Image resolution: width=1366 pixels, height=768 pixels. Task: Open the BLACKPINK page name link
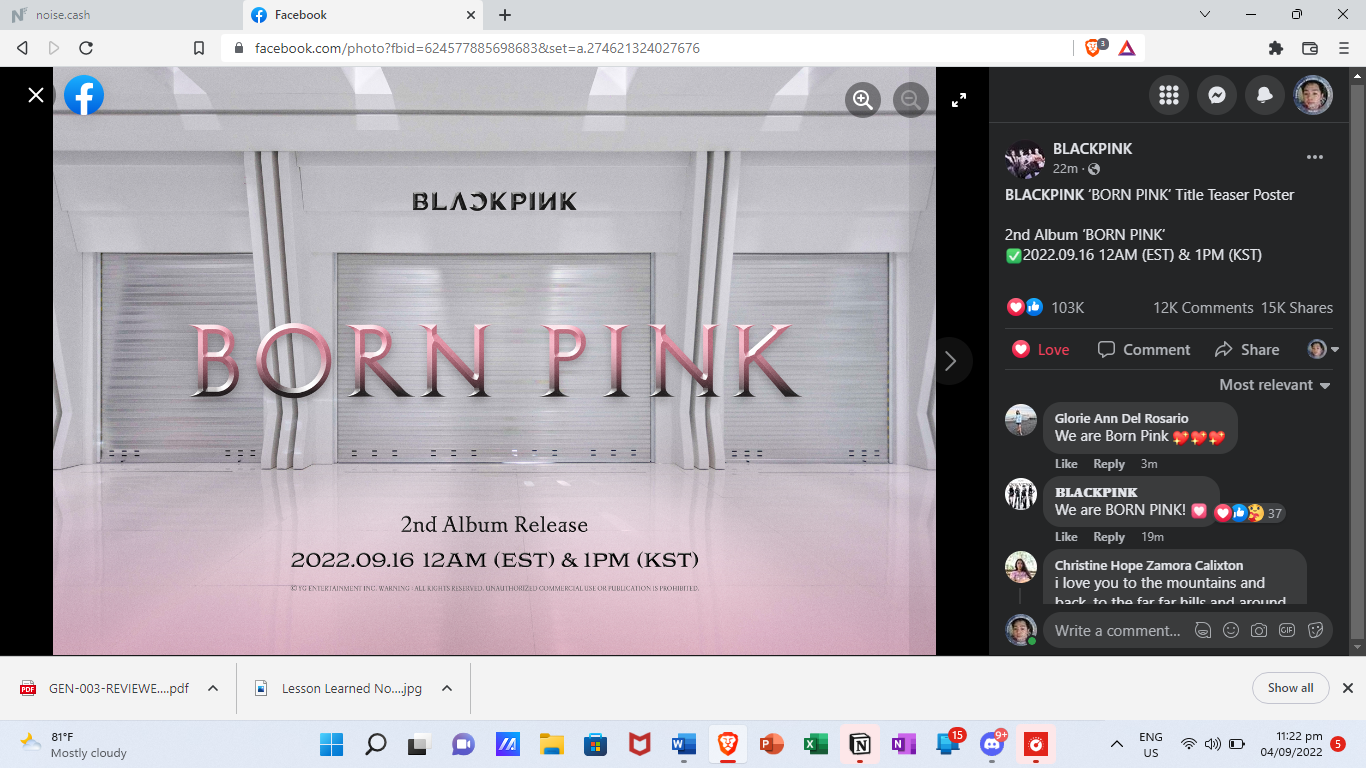pyautogui.click(x=1093, y=149)
